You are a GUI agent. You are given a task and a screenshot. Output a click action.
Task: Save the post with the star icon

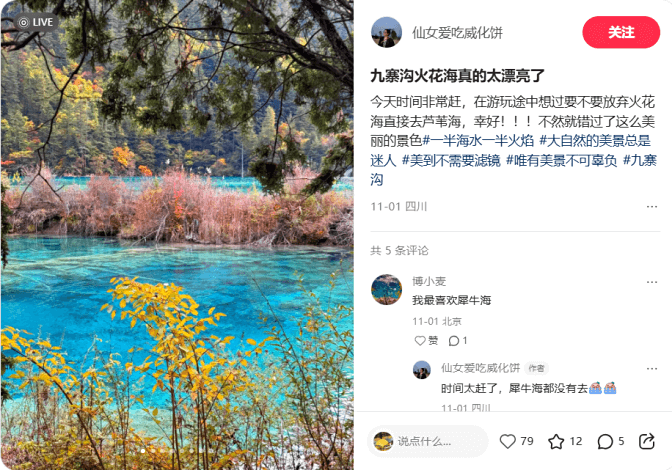pos(556,441)
